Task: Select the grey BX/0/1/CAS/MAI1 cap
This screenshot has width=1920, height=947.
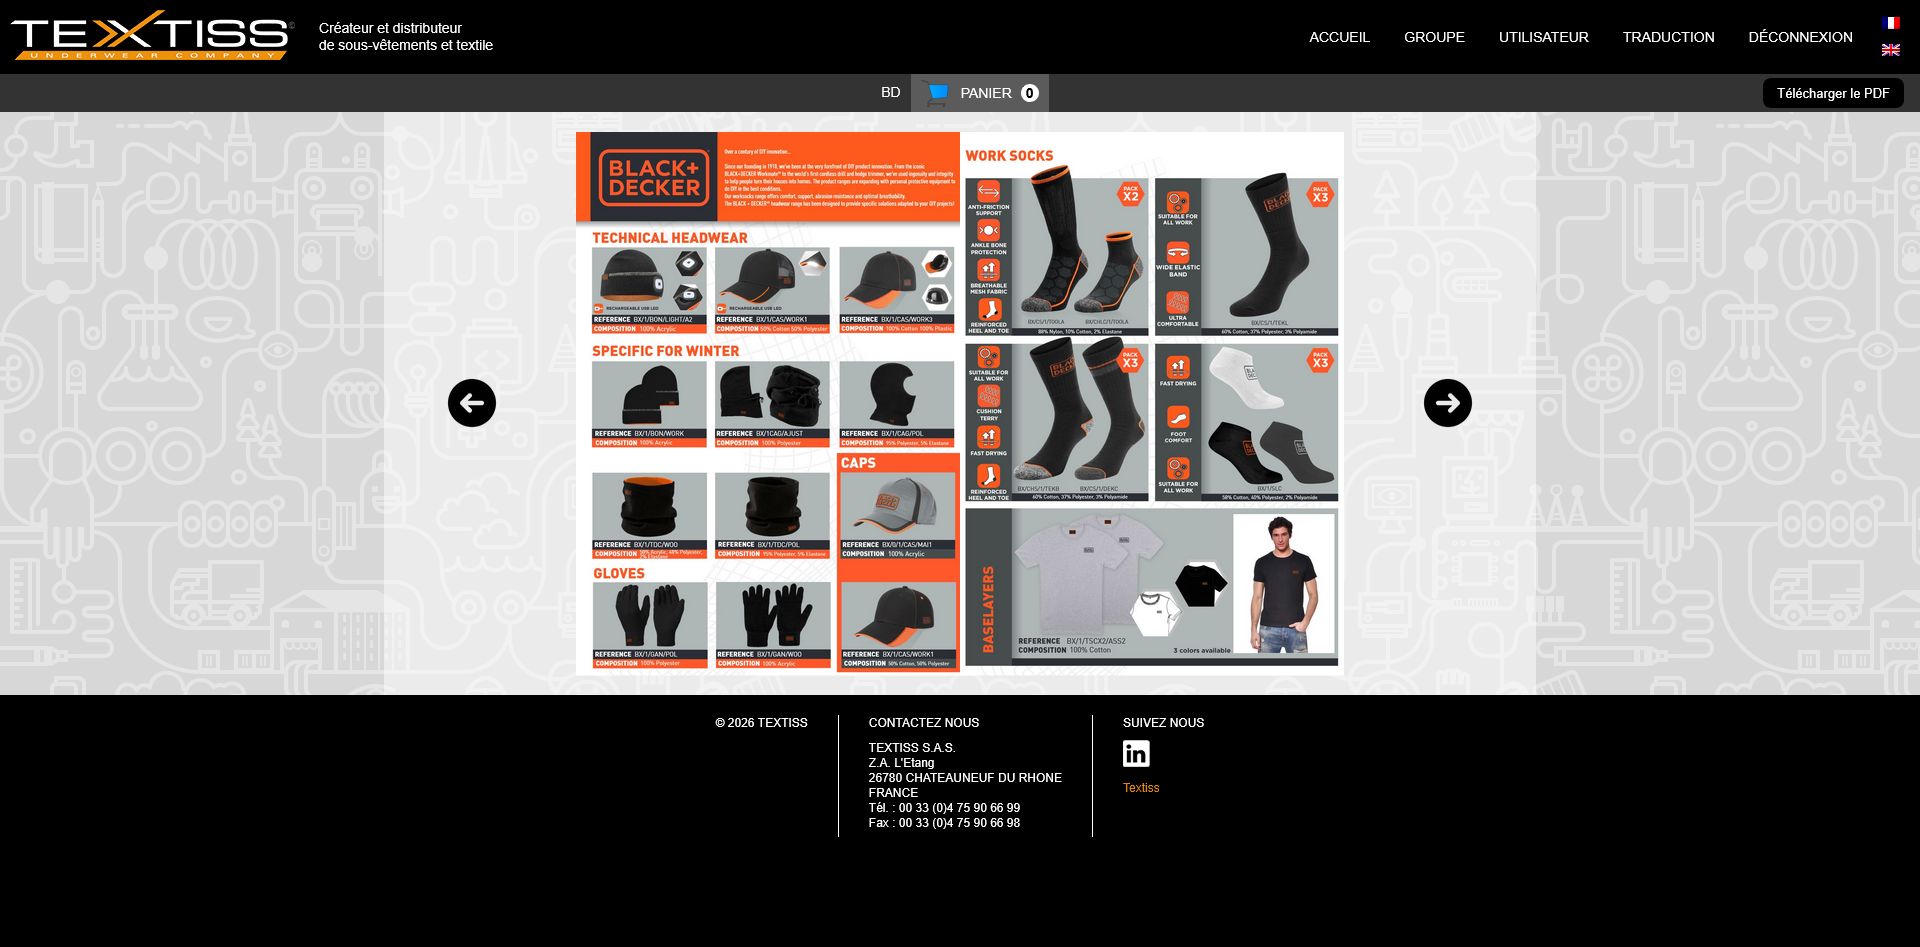Action: (898, 515)
